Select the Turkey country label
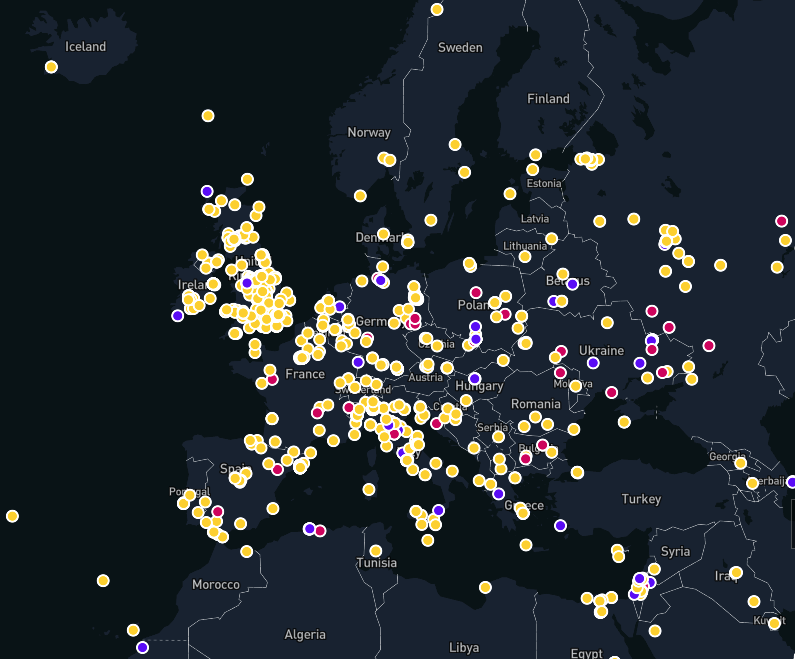This screenshot has height=659, width=795. [x=641, y=499]
